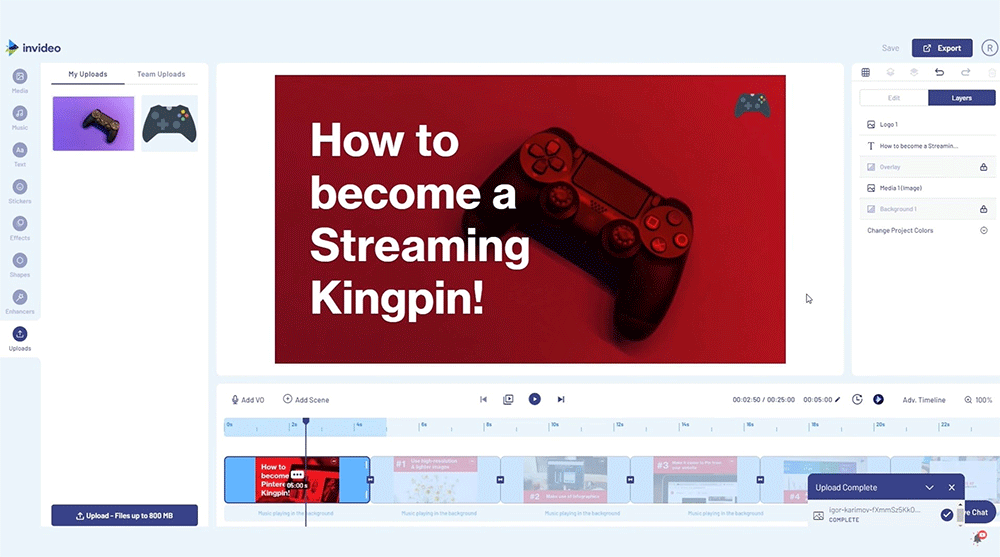
Task: Select the Logo 1 layer
Action: click(889, 125)
